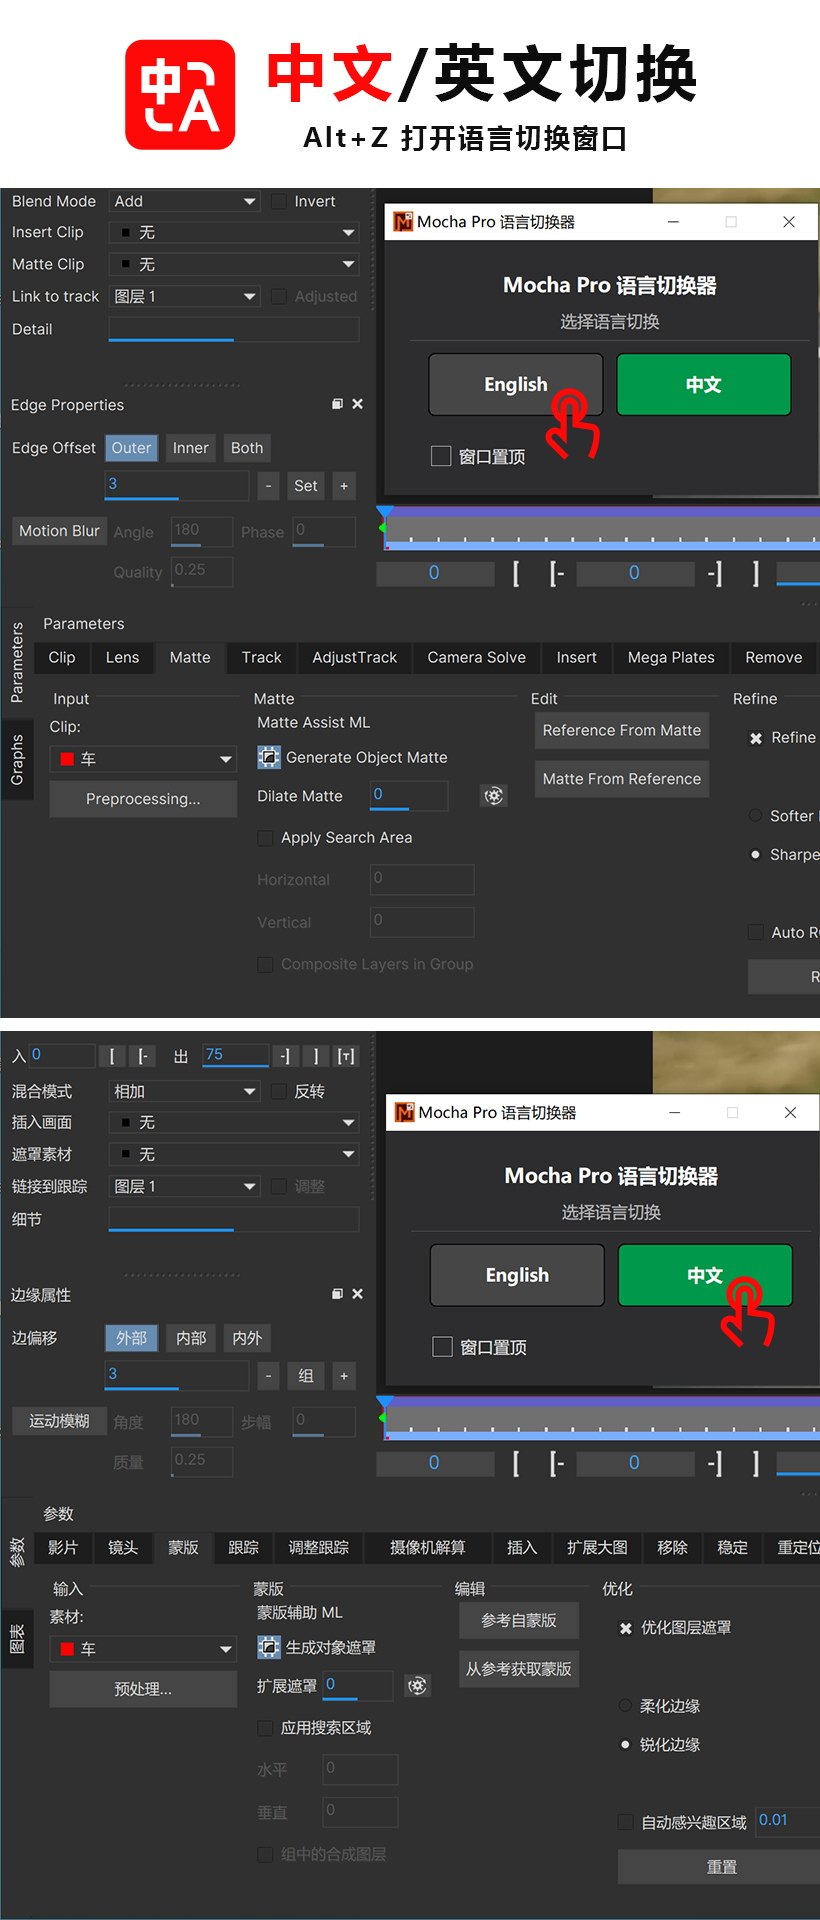The width and height of the screenshot is (820, 1920).
Task: Open the Link to track dropdown
Action: [184, 296]
